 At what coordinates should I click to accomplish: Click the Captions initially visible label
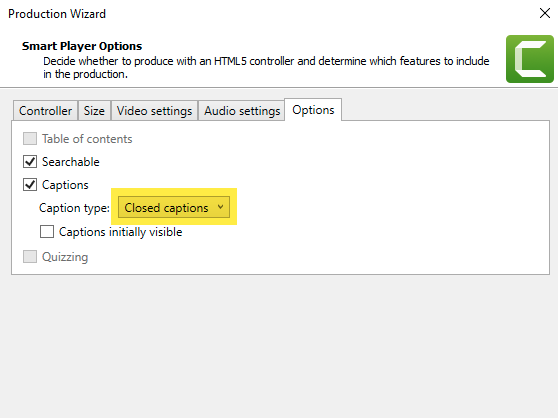click(121, 232)
